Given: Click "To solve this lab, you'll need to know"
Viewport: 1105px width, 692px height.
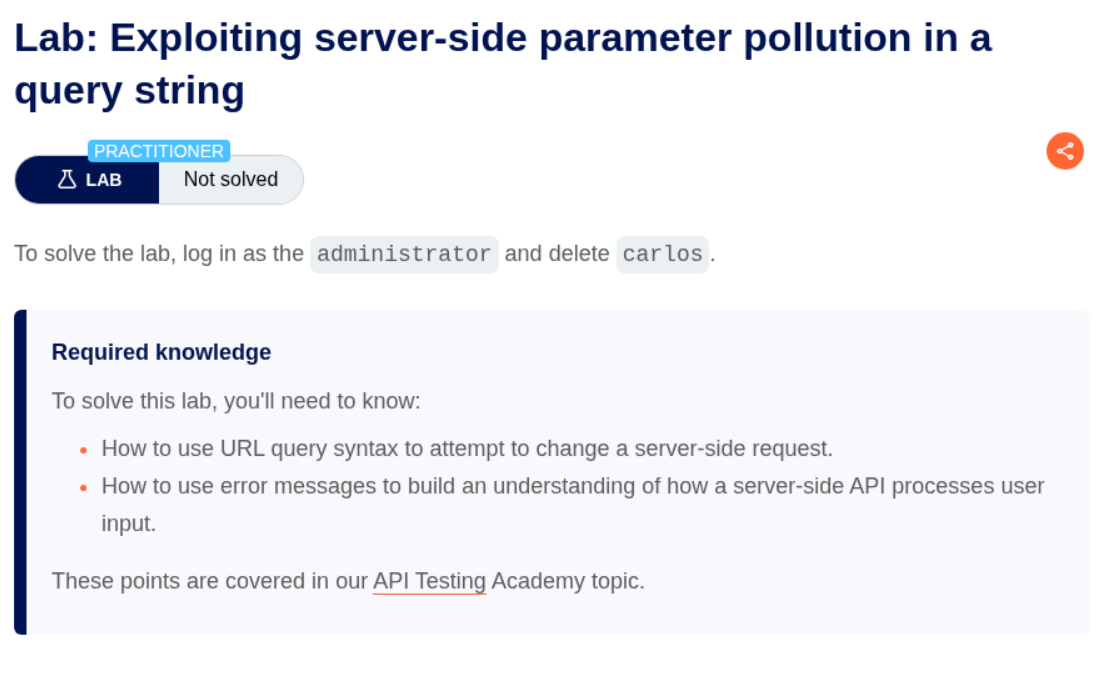Looking at the screenshot, I should click(x=236, y=401).
